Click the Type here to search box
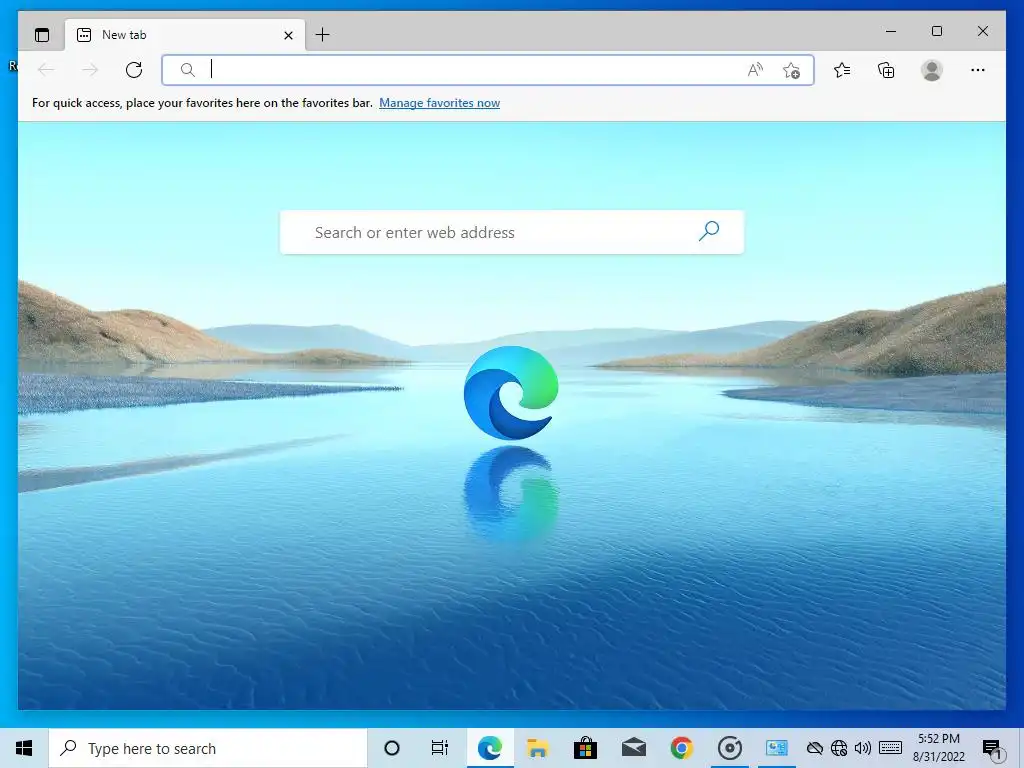The width and height of the screenshot is (1024, 768). click(x=208, y=748)
